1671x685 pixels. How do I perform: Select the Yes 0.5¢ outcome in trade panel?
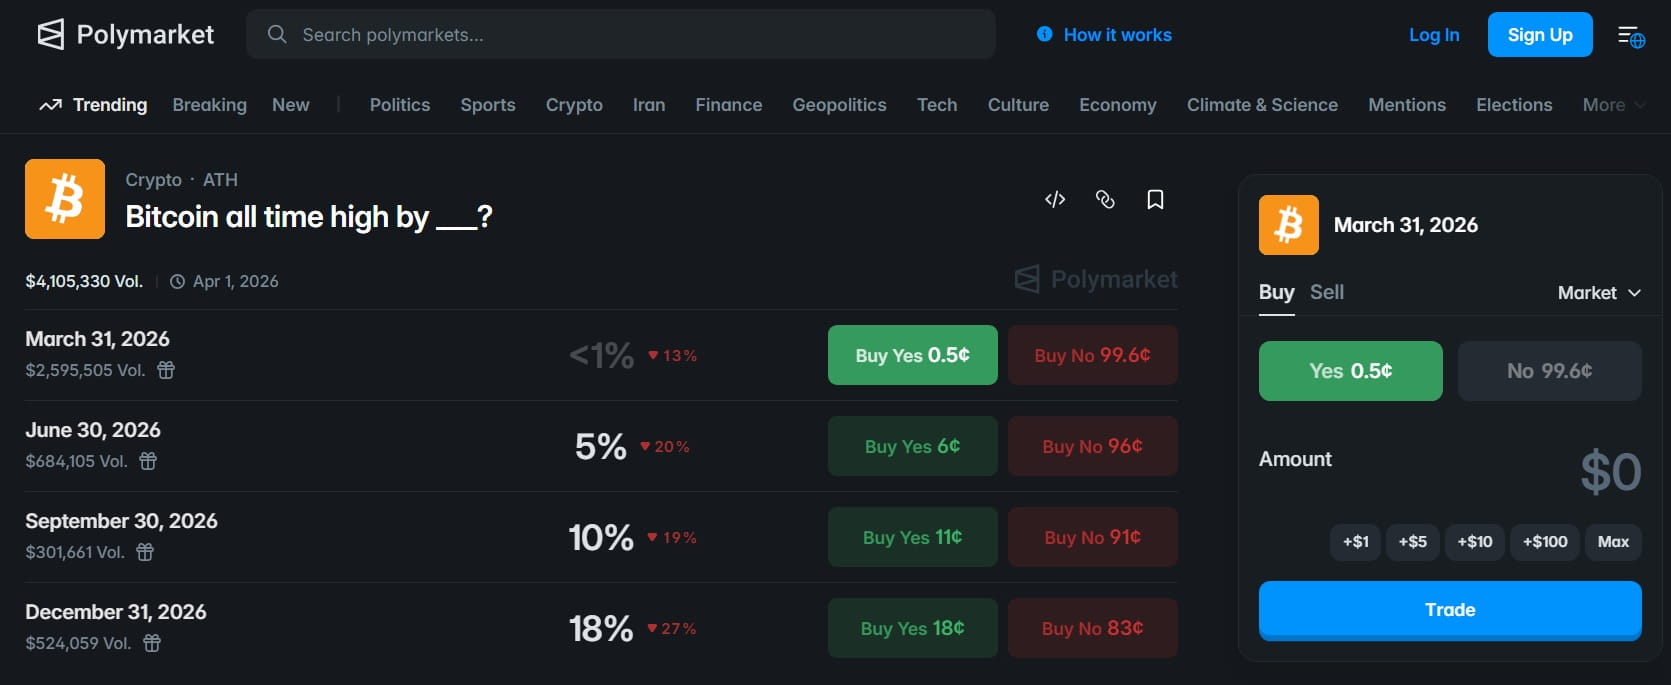[1350, 371]
